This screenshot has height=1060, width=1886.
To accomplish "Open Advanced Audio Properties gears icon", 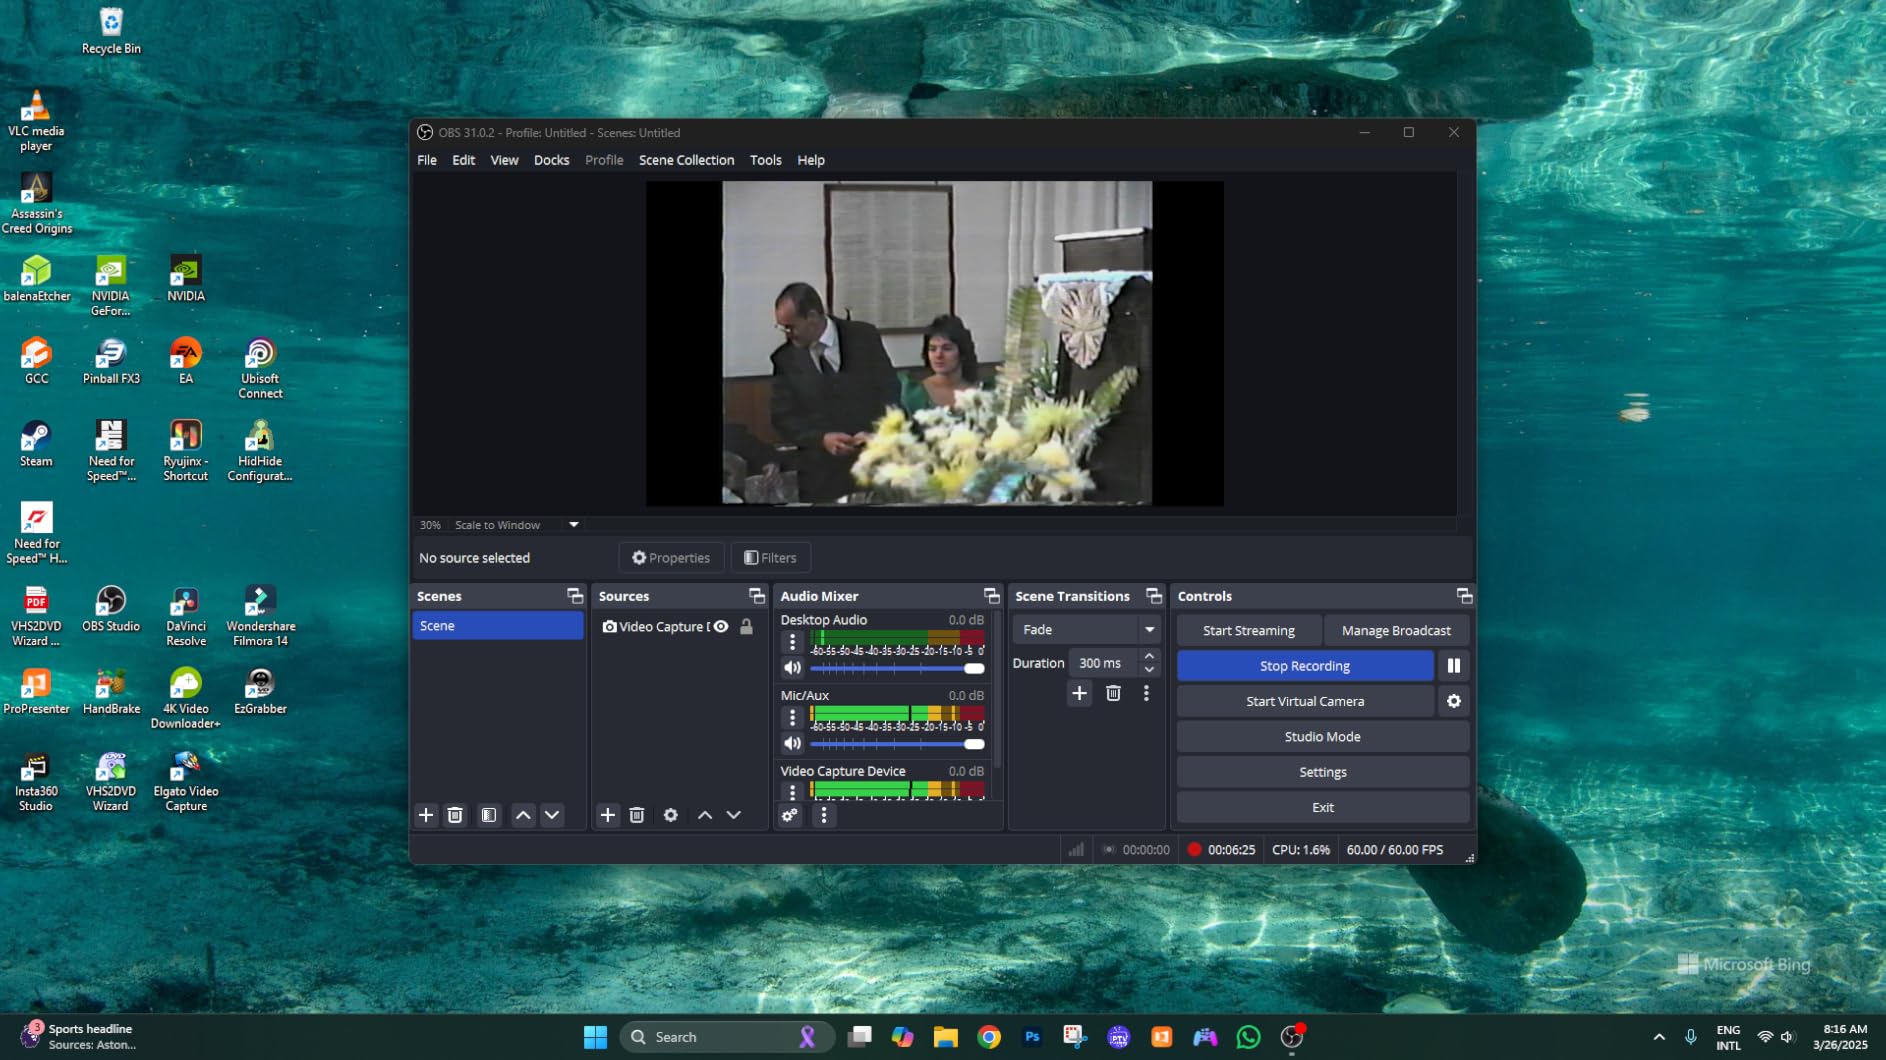I will tap(790, 816).
